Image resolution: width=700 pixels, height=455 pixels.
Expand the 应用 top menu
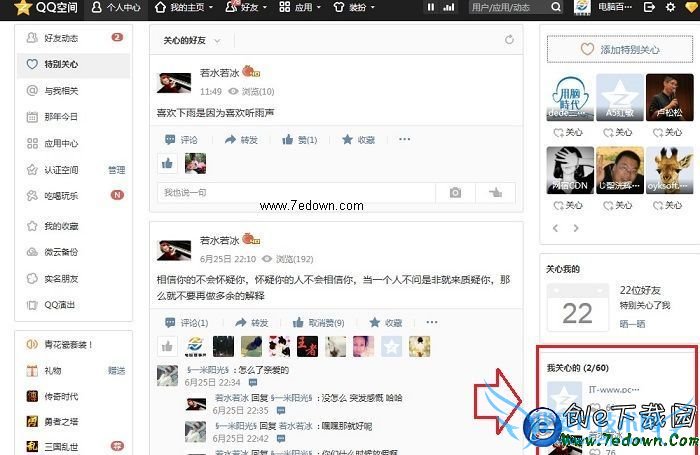coord(300,8)
